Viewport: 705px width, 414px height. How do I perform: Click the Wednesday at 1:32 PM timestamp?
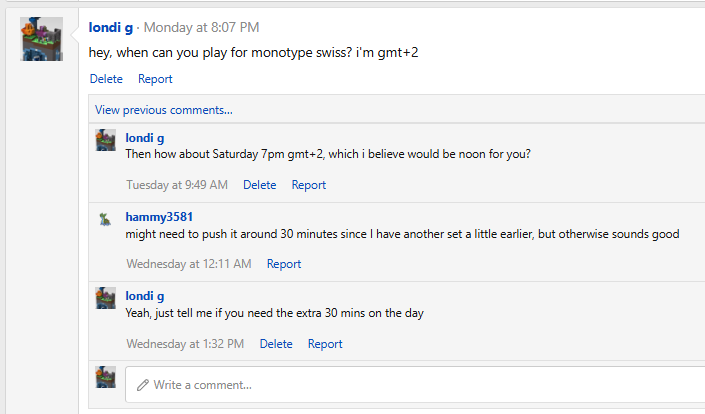(185, 344)
